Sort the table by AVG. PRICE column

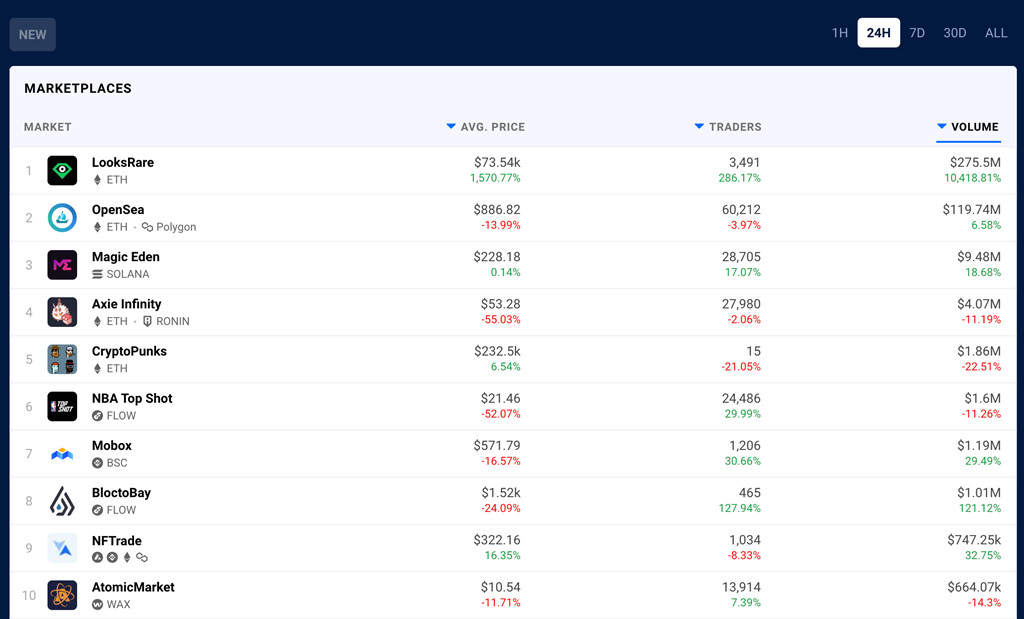pyautogui.click(x=486, y=127)
